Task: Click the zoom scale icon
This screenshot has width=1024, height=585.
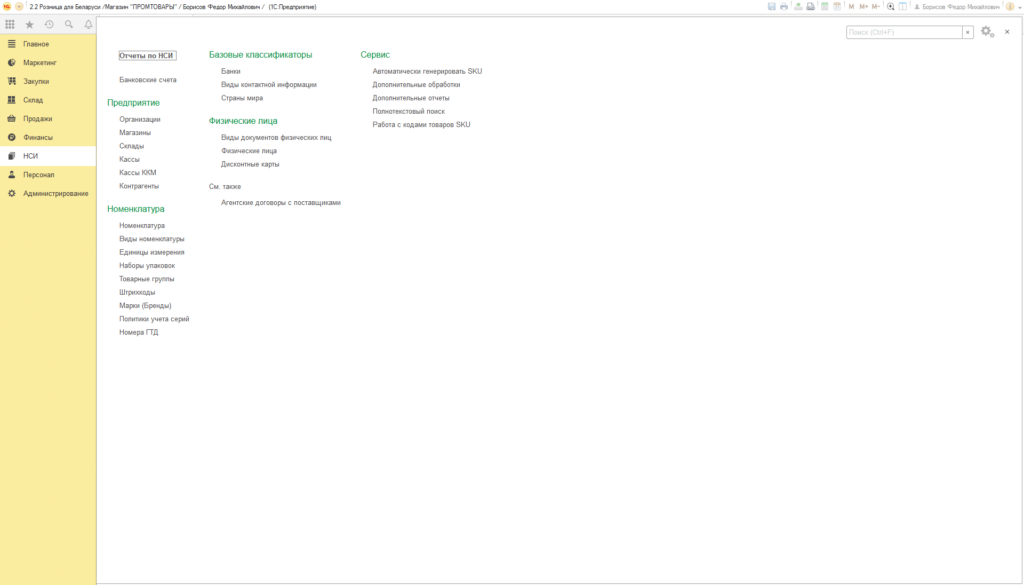Action: coord(890,7)
